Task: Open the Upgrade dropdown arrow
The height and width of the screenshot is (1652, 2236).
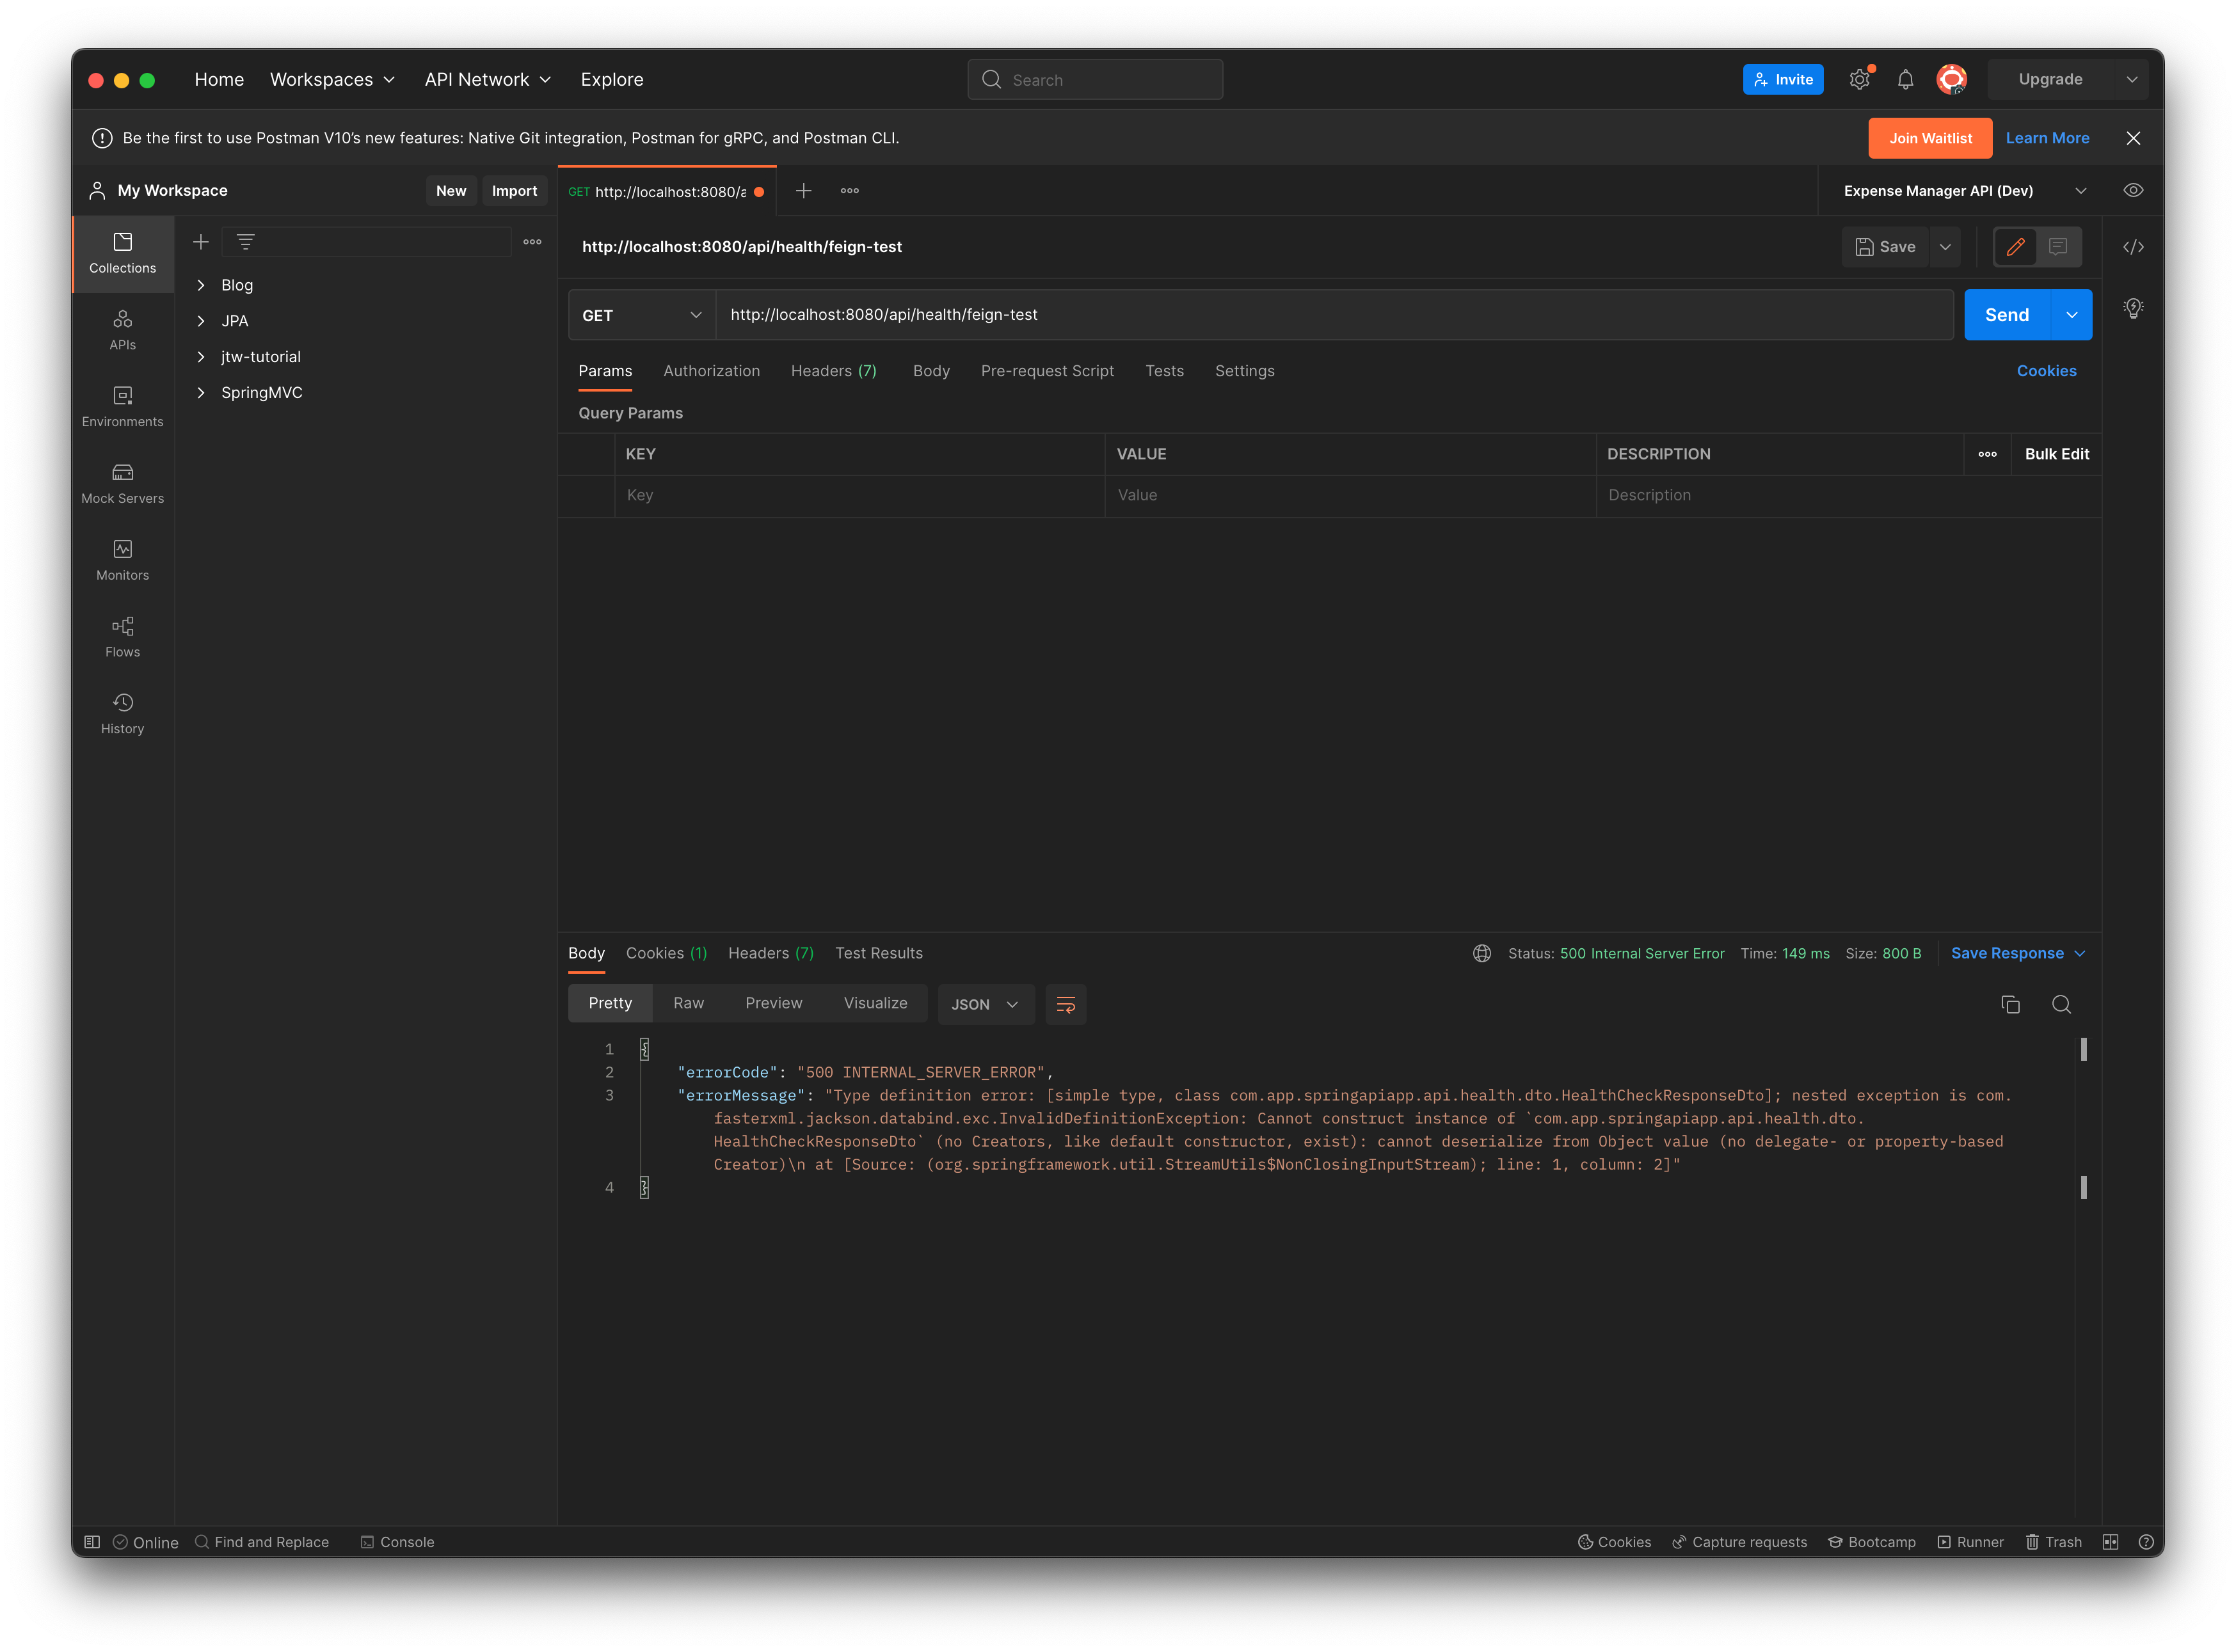Action: [2131, 80]
